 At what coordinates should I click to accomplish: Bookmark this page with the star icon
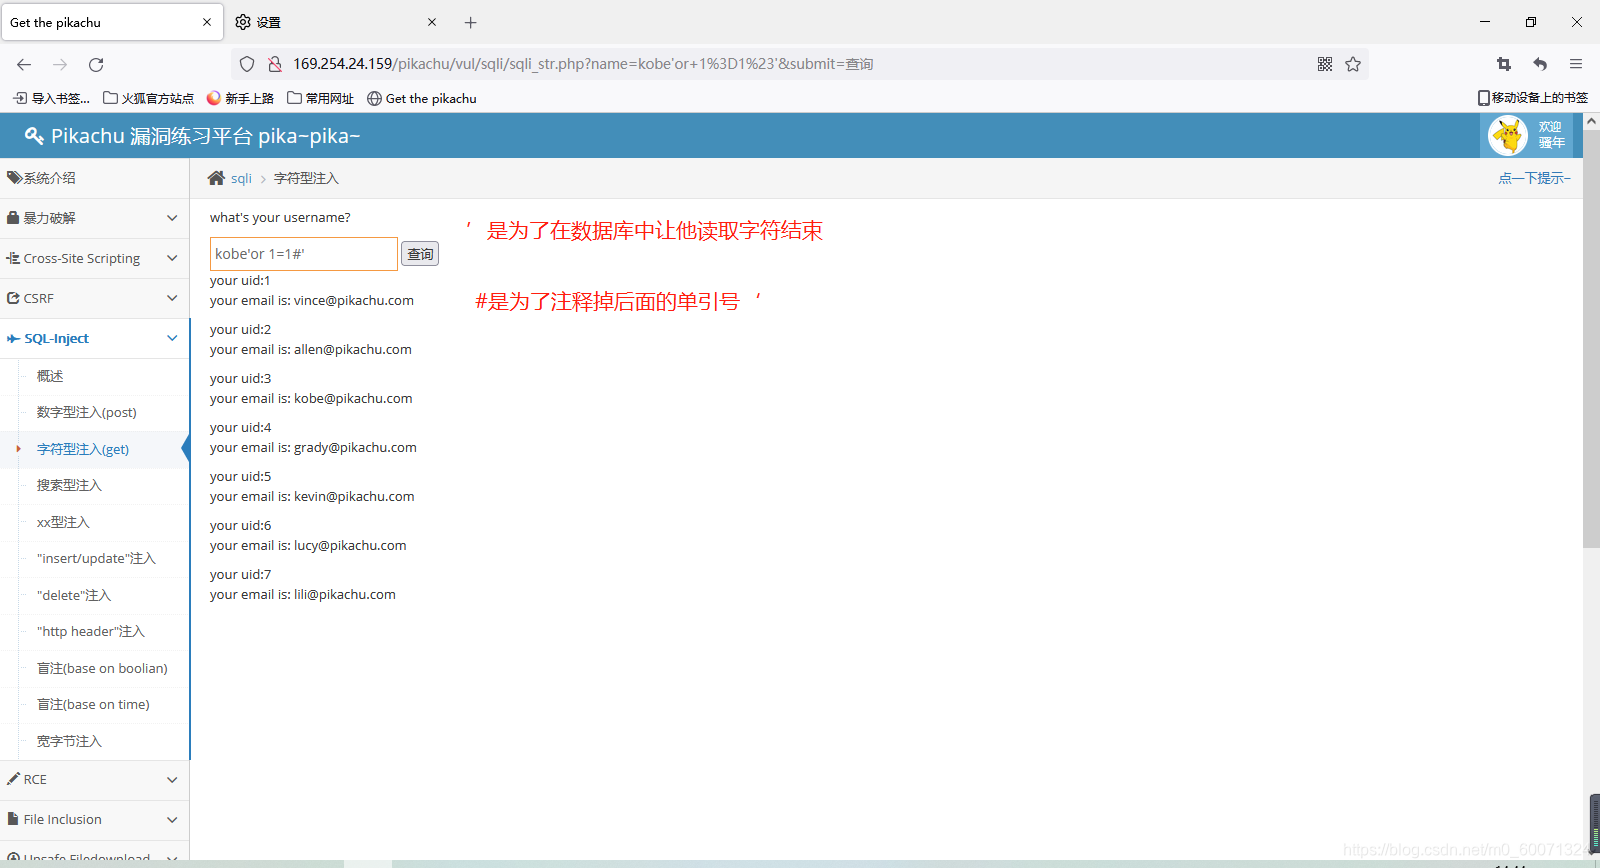1353,64
